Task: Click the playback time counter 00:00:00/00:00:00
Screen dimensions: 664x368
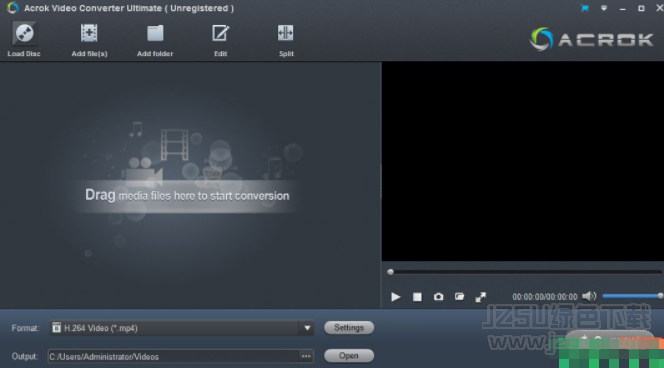Action: pyautogui.click(x=545, y=297)
